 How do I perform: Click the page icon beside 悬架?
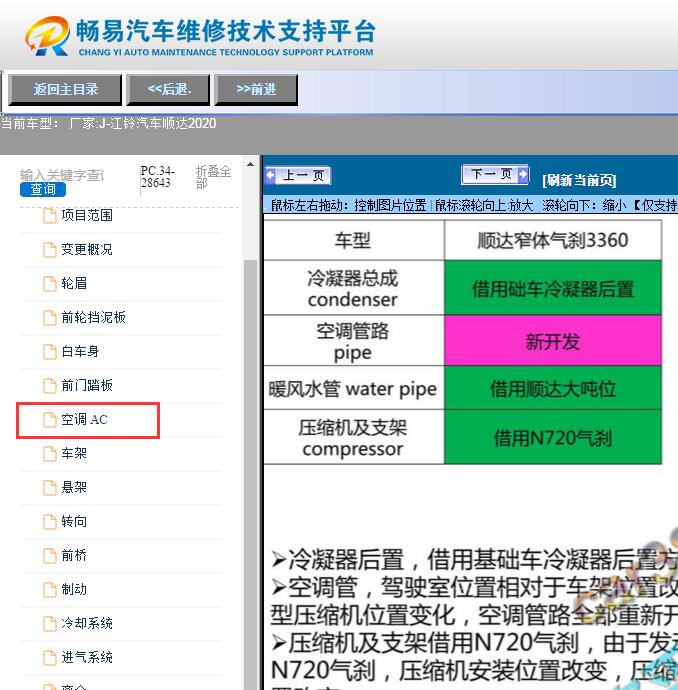click(x=50, y=488)
